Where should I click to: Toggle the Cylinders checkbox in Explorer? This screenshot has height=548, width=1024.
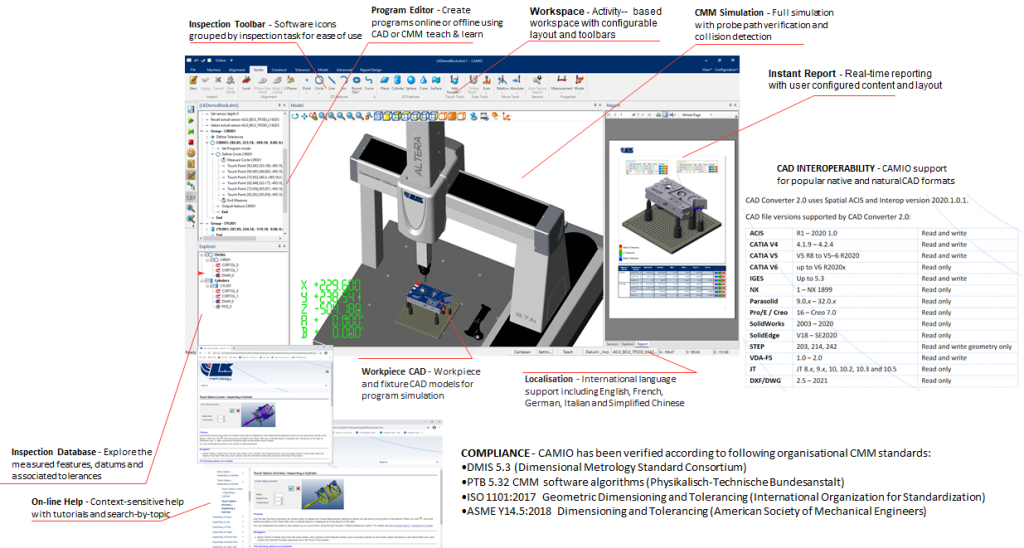click(205, 279)
